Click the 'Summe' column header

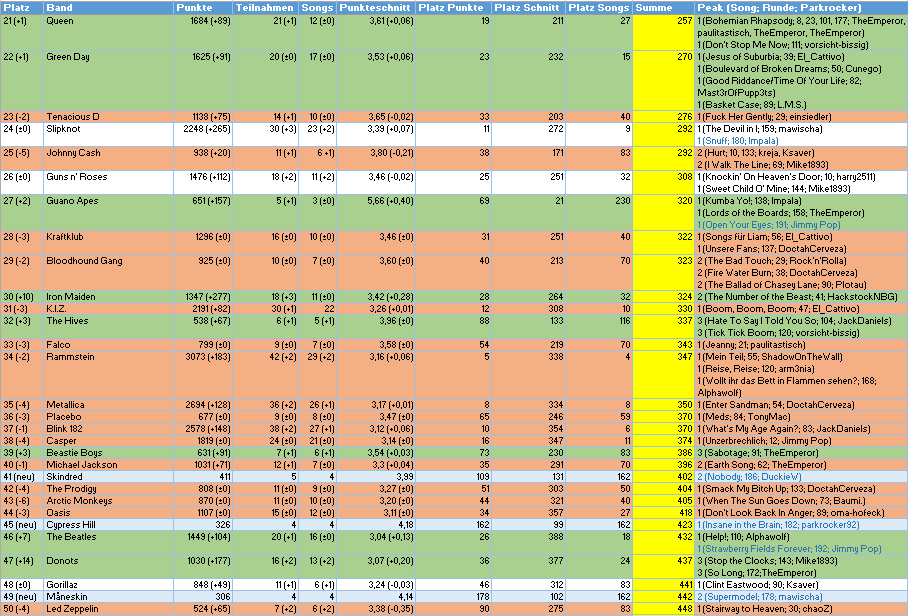point(663,8)
